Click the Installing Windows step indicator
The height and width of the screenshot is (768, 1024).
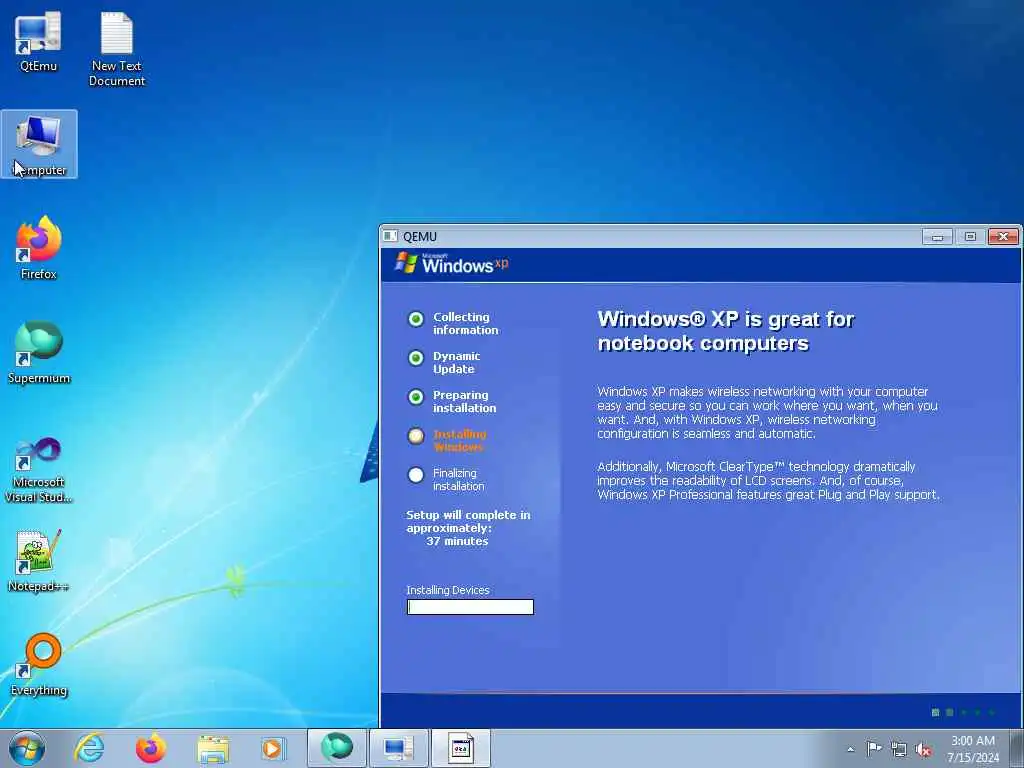(x=416, y=436)
